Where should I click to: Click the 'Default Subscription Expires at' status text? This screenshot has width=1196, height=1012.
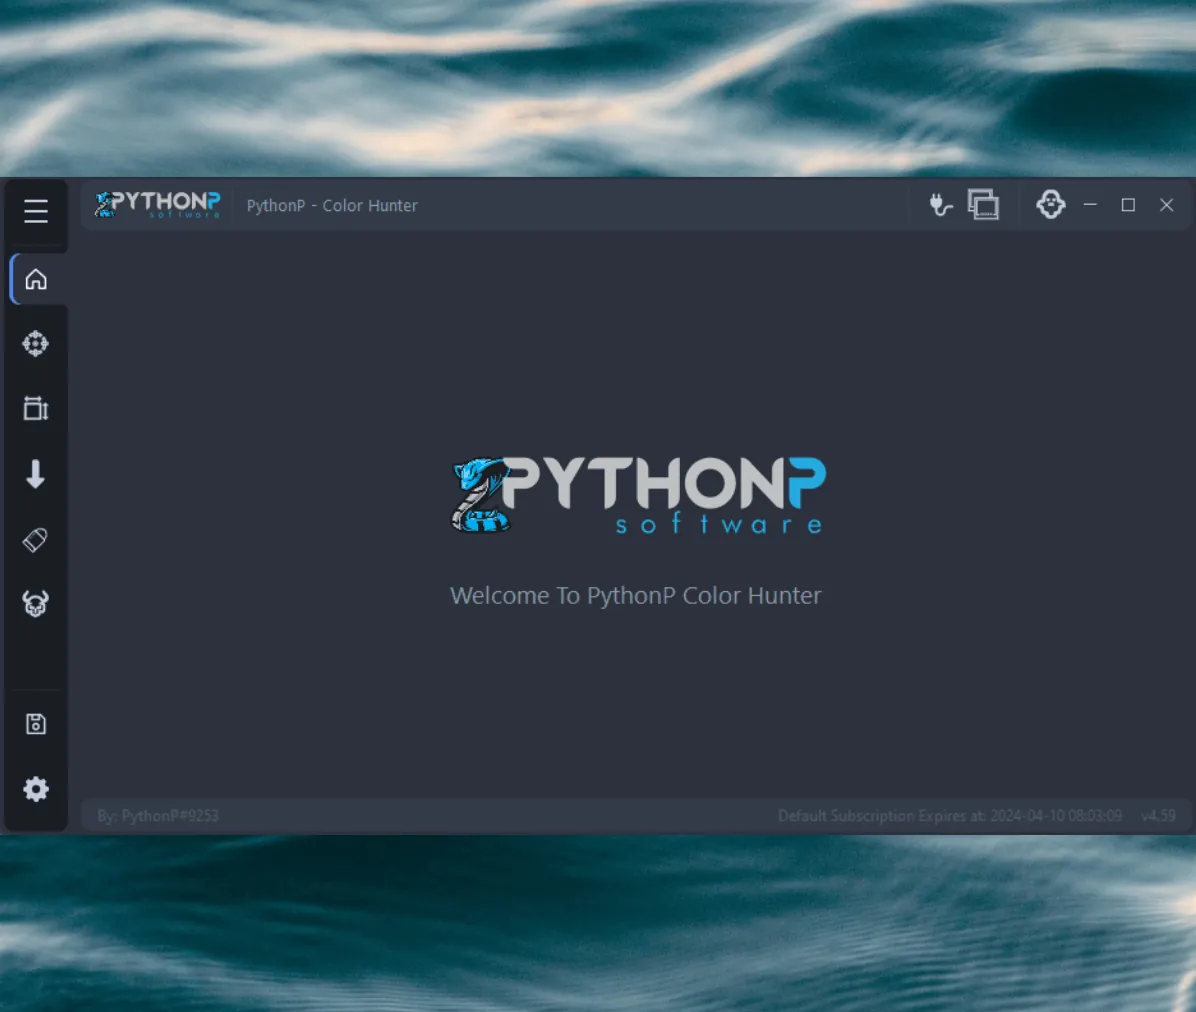[950, 816]
